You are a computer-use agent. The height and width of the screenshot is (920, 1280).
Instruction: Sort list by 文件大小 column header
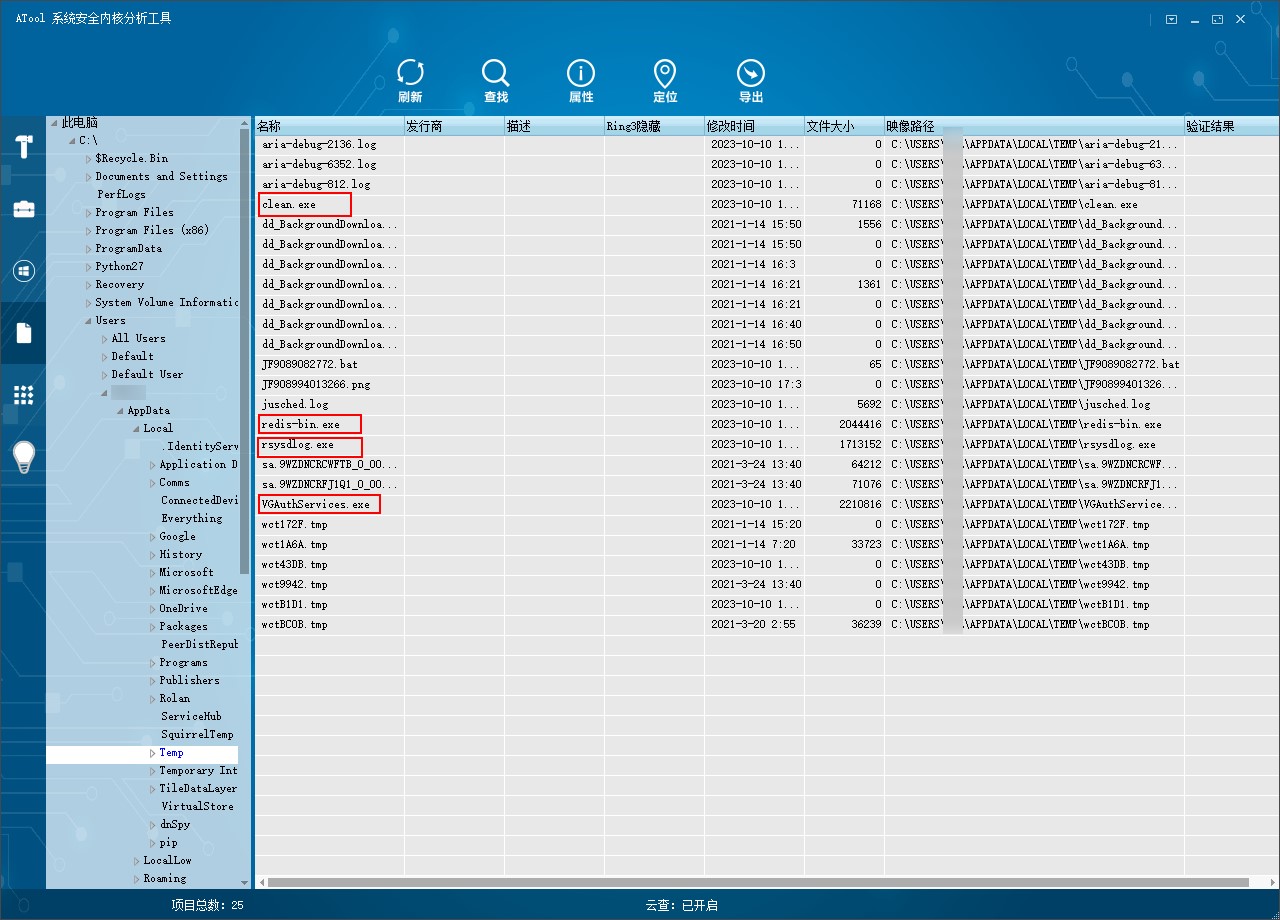click(843, 126)
